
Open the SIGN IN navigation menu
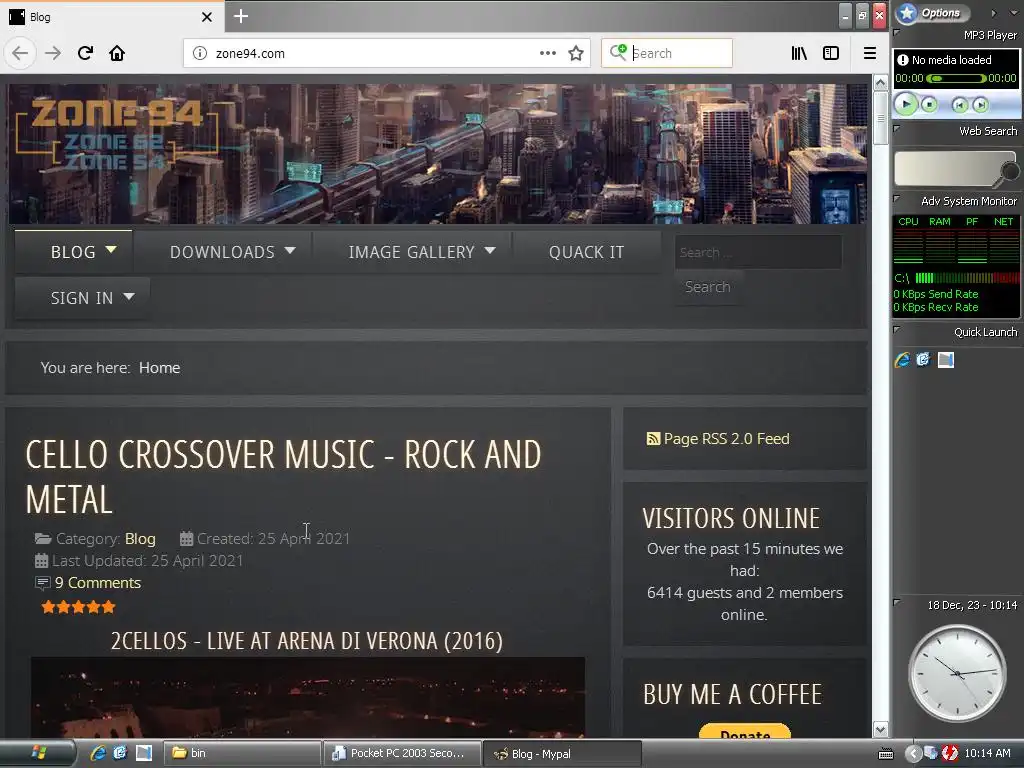pyautogui.click(x=82, y=298)
